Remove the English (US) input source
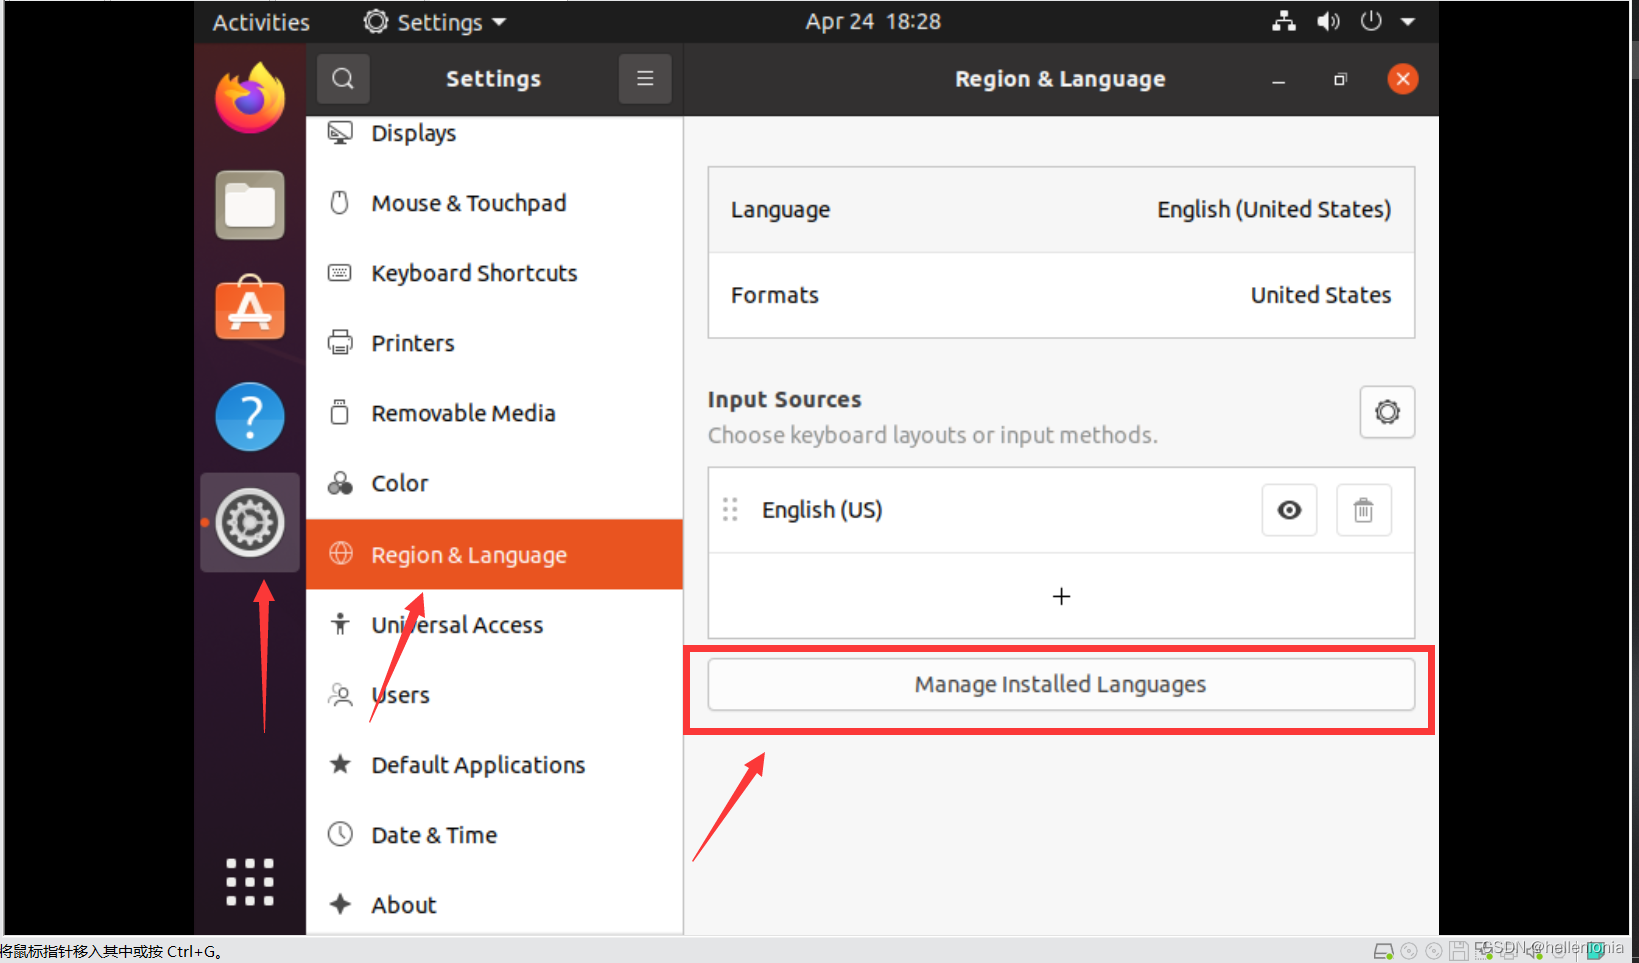This screenshot has width=1639, height=963. 1363,510
